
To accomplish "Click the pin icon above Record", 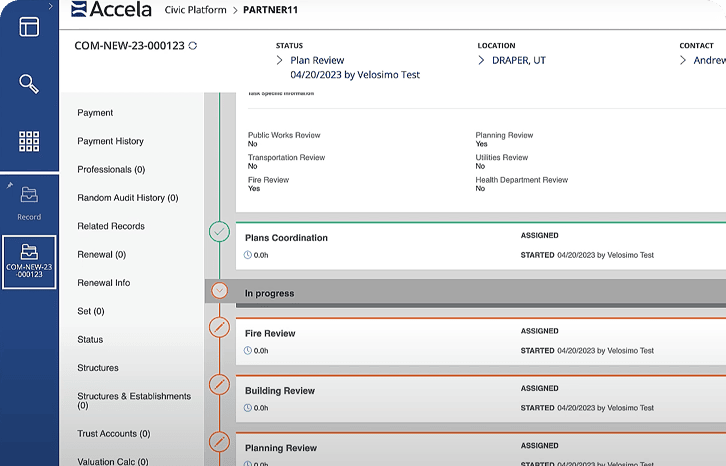I will point(10,186).
